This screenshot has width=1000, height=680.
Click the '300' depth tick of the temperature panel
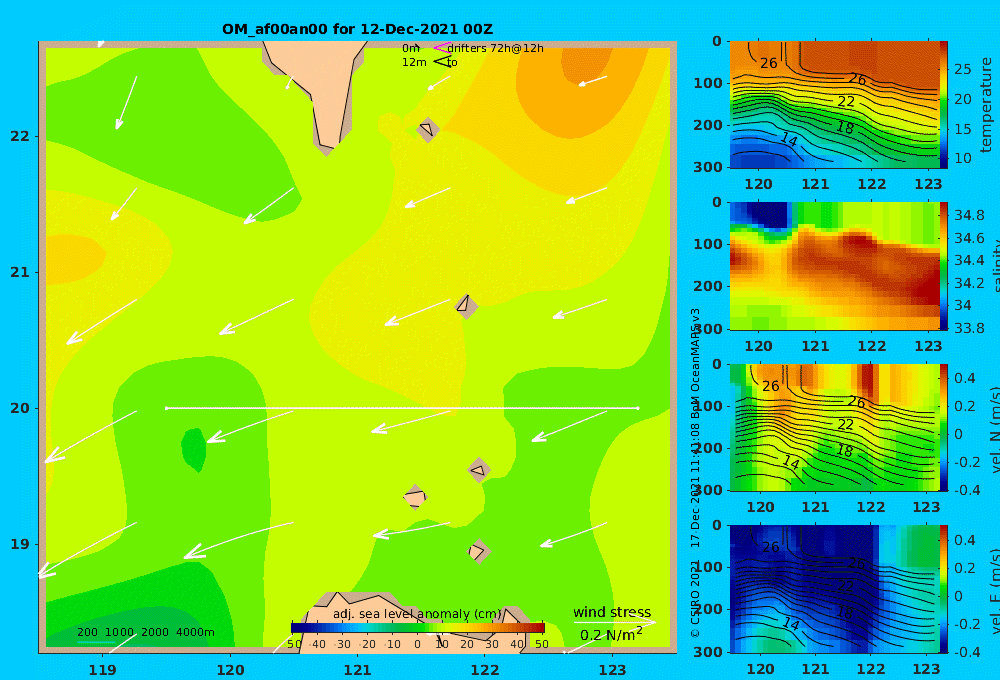pos(708,167)
